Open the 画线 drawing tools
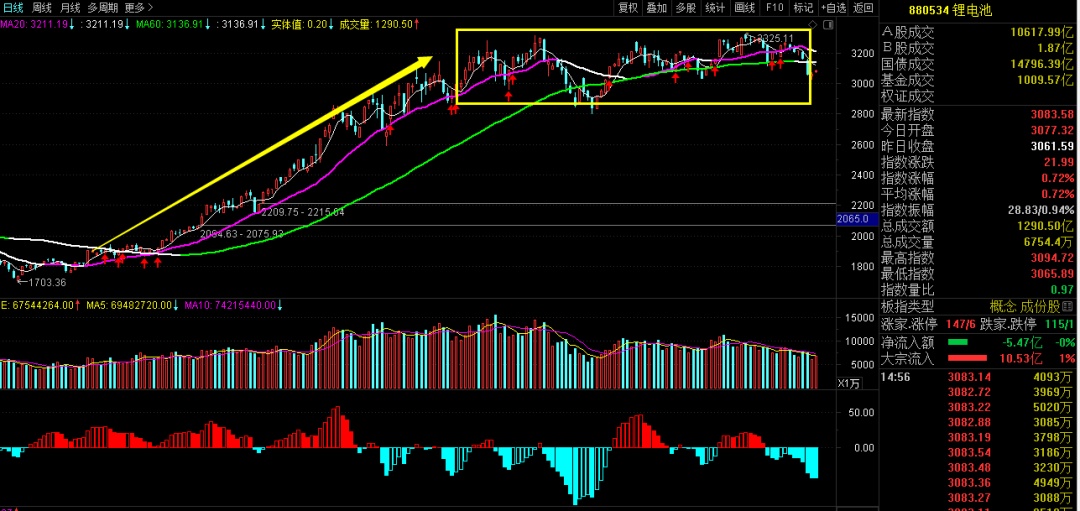The height and width of the screenshot is (511, 1080). (744, 7)
